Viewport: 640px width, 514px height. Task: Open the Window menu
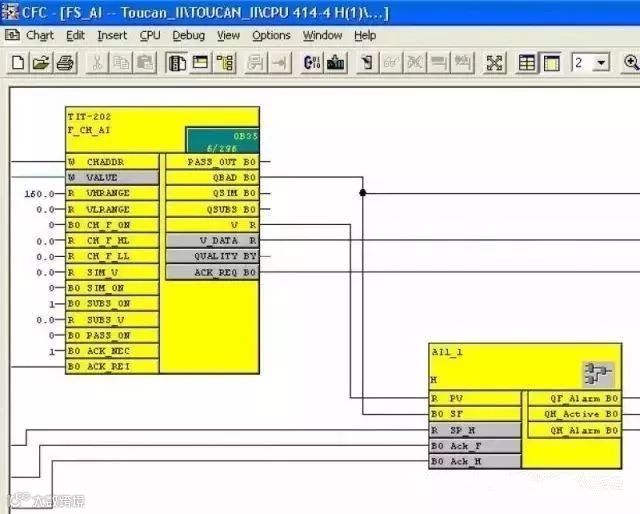322,36
